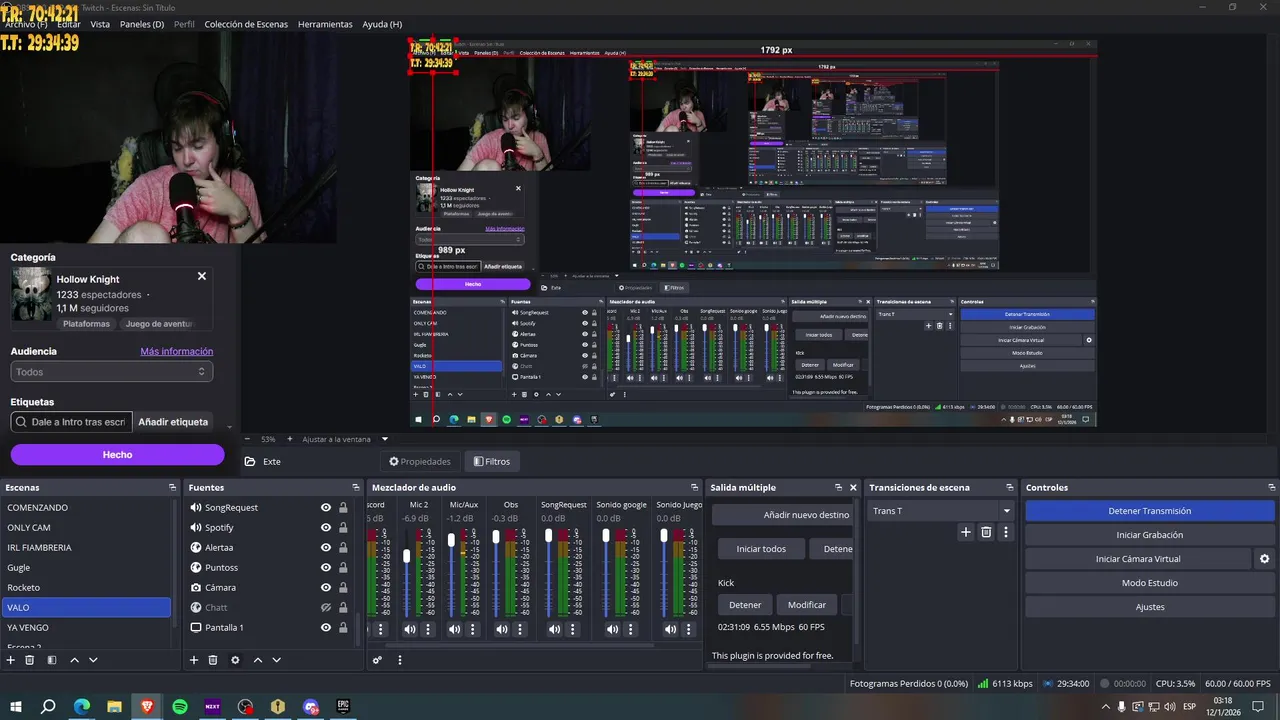Viewport: 1280px width, 720px height.
Task: Open Spotify from the Windows taskbar
Action: (180, 706)
